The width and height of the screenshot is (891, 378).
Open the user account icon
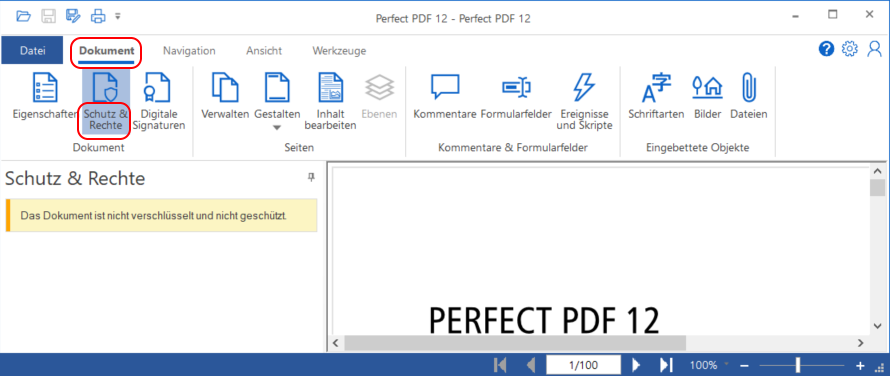[874, 49]
